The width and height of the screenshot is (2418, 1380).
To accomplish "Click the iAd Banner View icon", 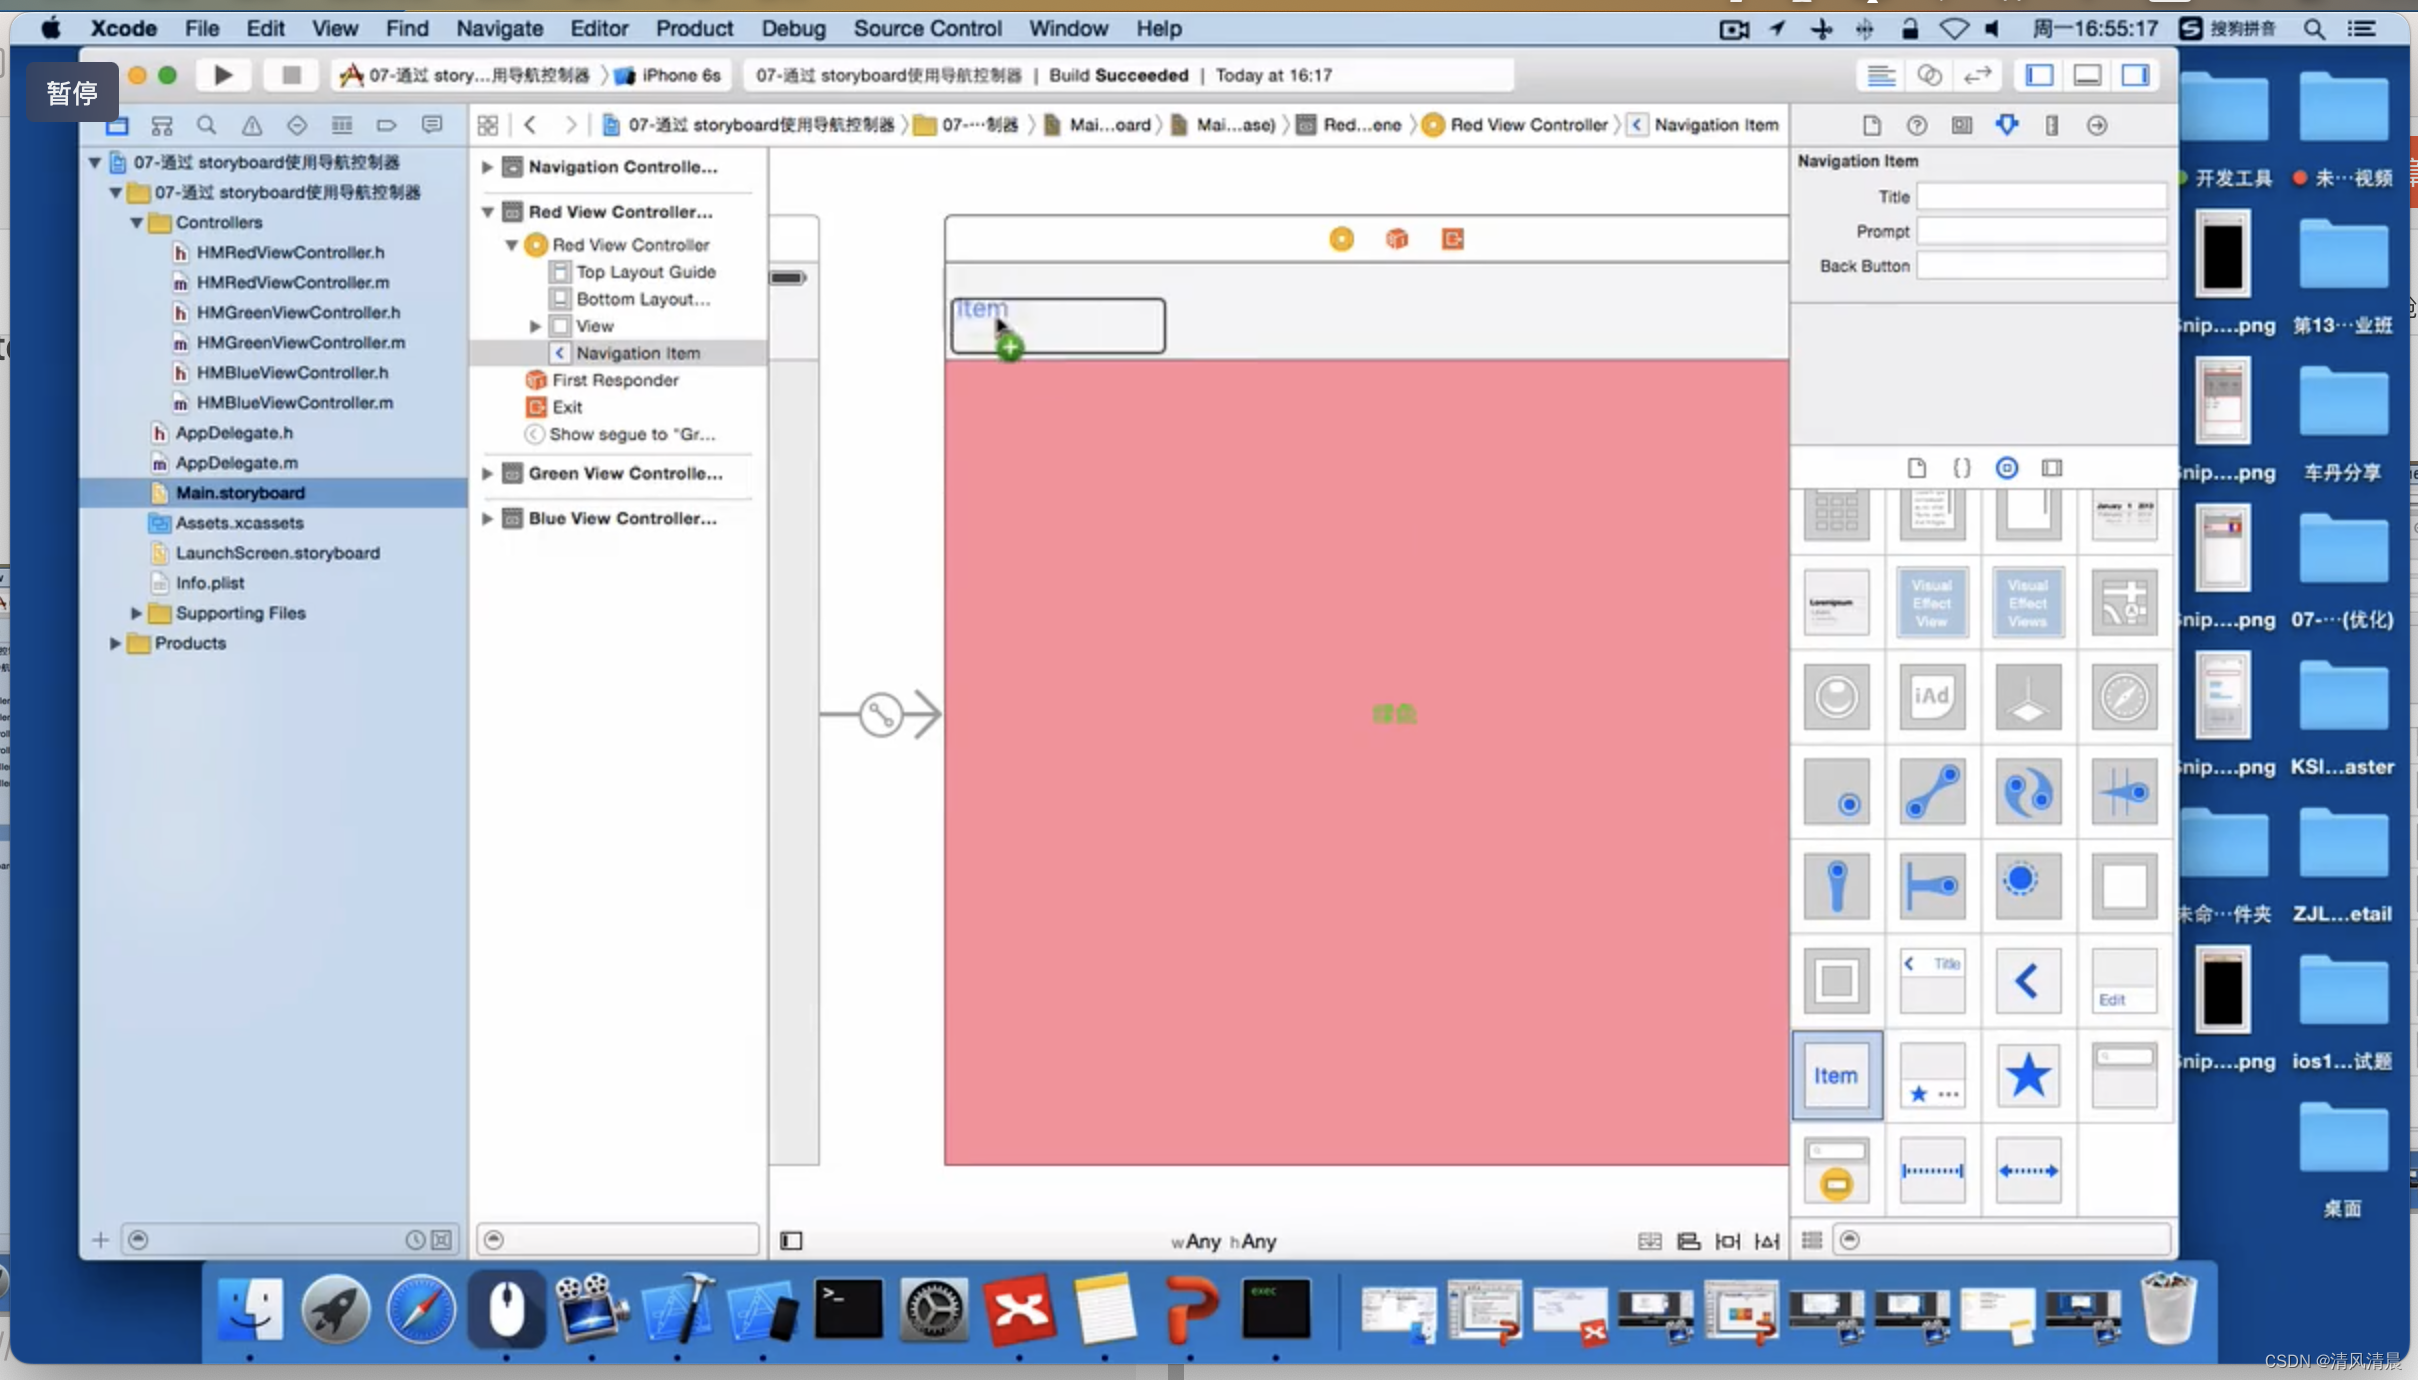I will pos(1931,696).
